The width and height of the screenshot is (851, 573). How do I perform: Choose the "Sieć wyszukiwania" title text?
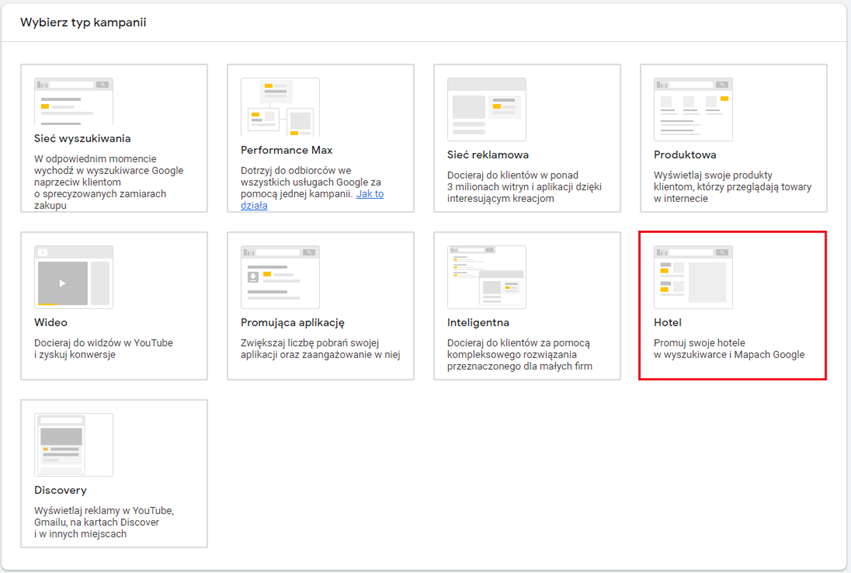point(82,139)
